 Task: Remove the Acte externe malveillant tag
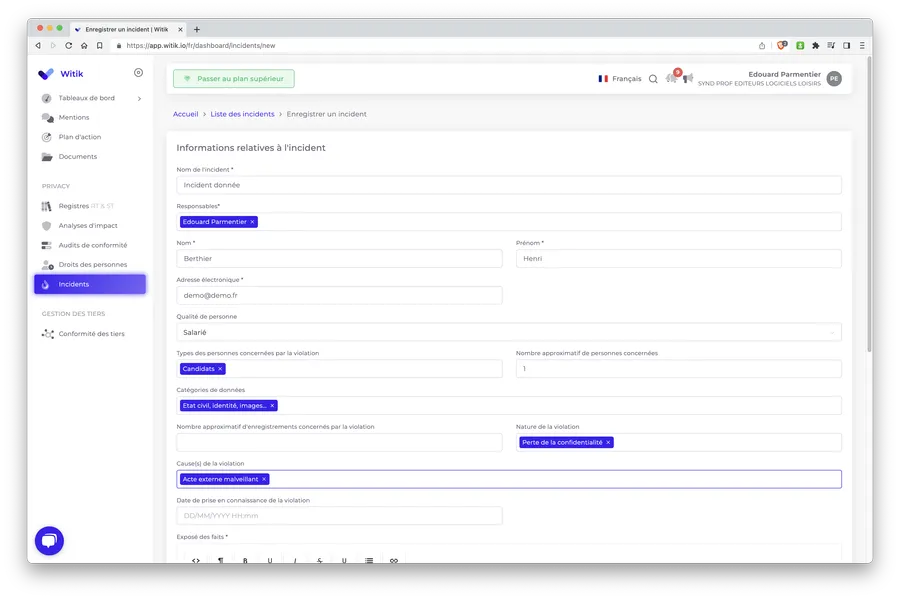(264, 479)
